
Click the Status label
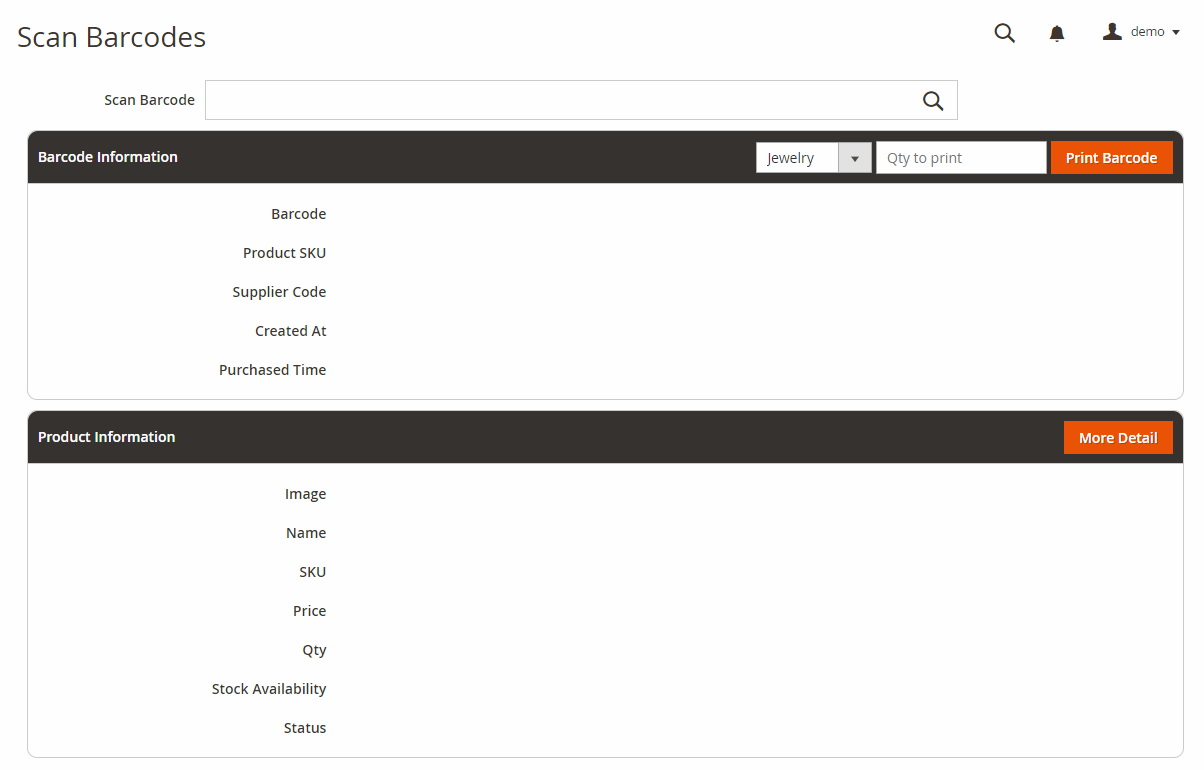tap(305, 728)
